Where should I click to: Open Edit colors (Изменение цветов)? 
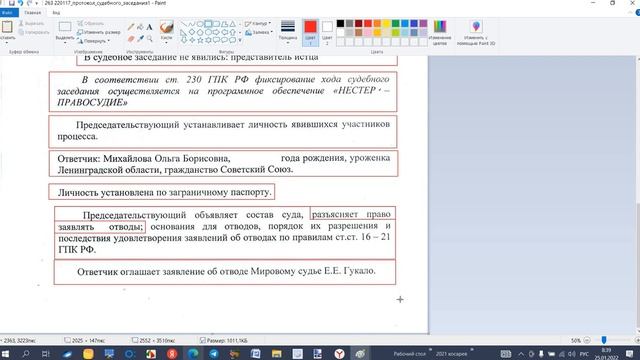pyautogui.click(x=440, y=32)
